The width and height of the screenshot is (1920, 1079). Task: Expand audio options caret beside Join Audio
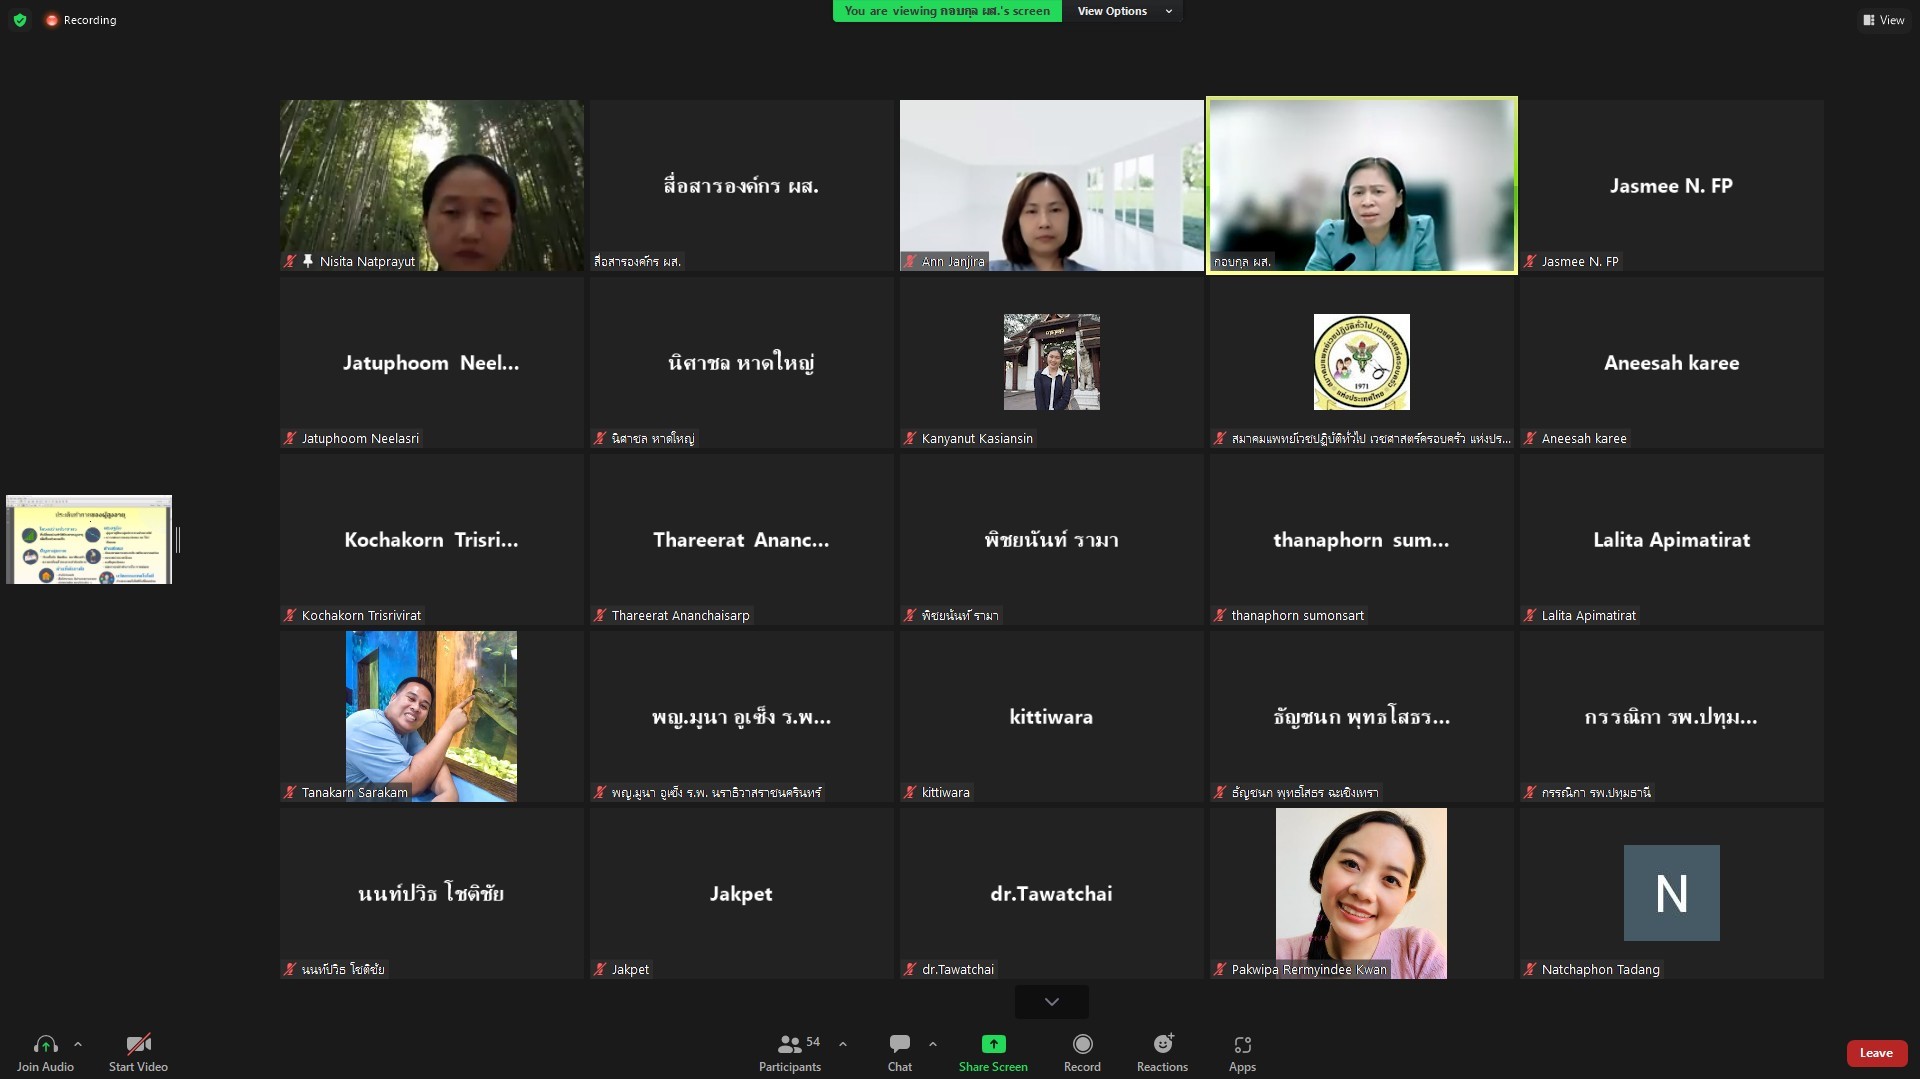pyautogui.click(x=78, y=1044)
